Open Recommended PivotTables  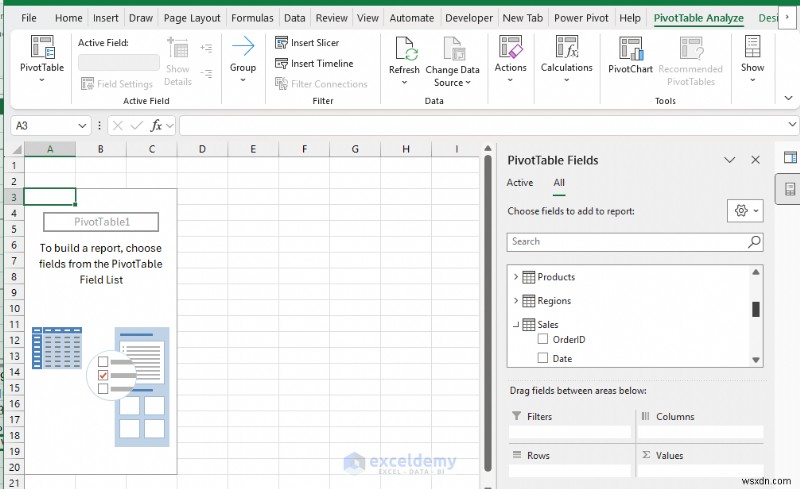691,61
